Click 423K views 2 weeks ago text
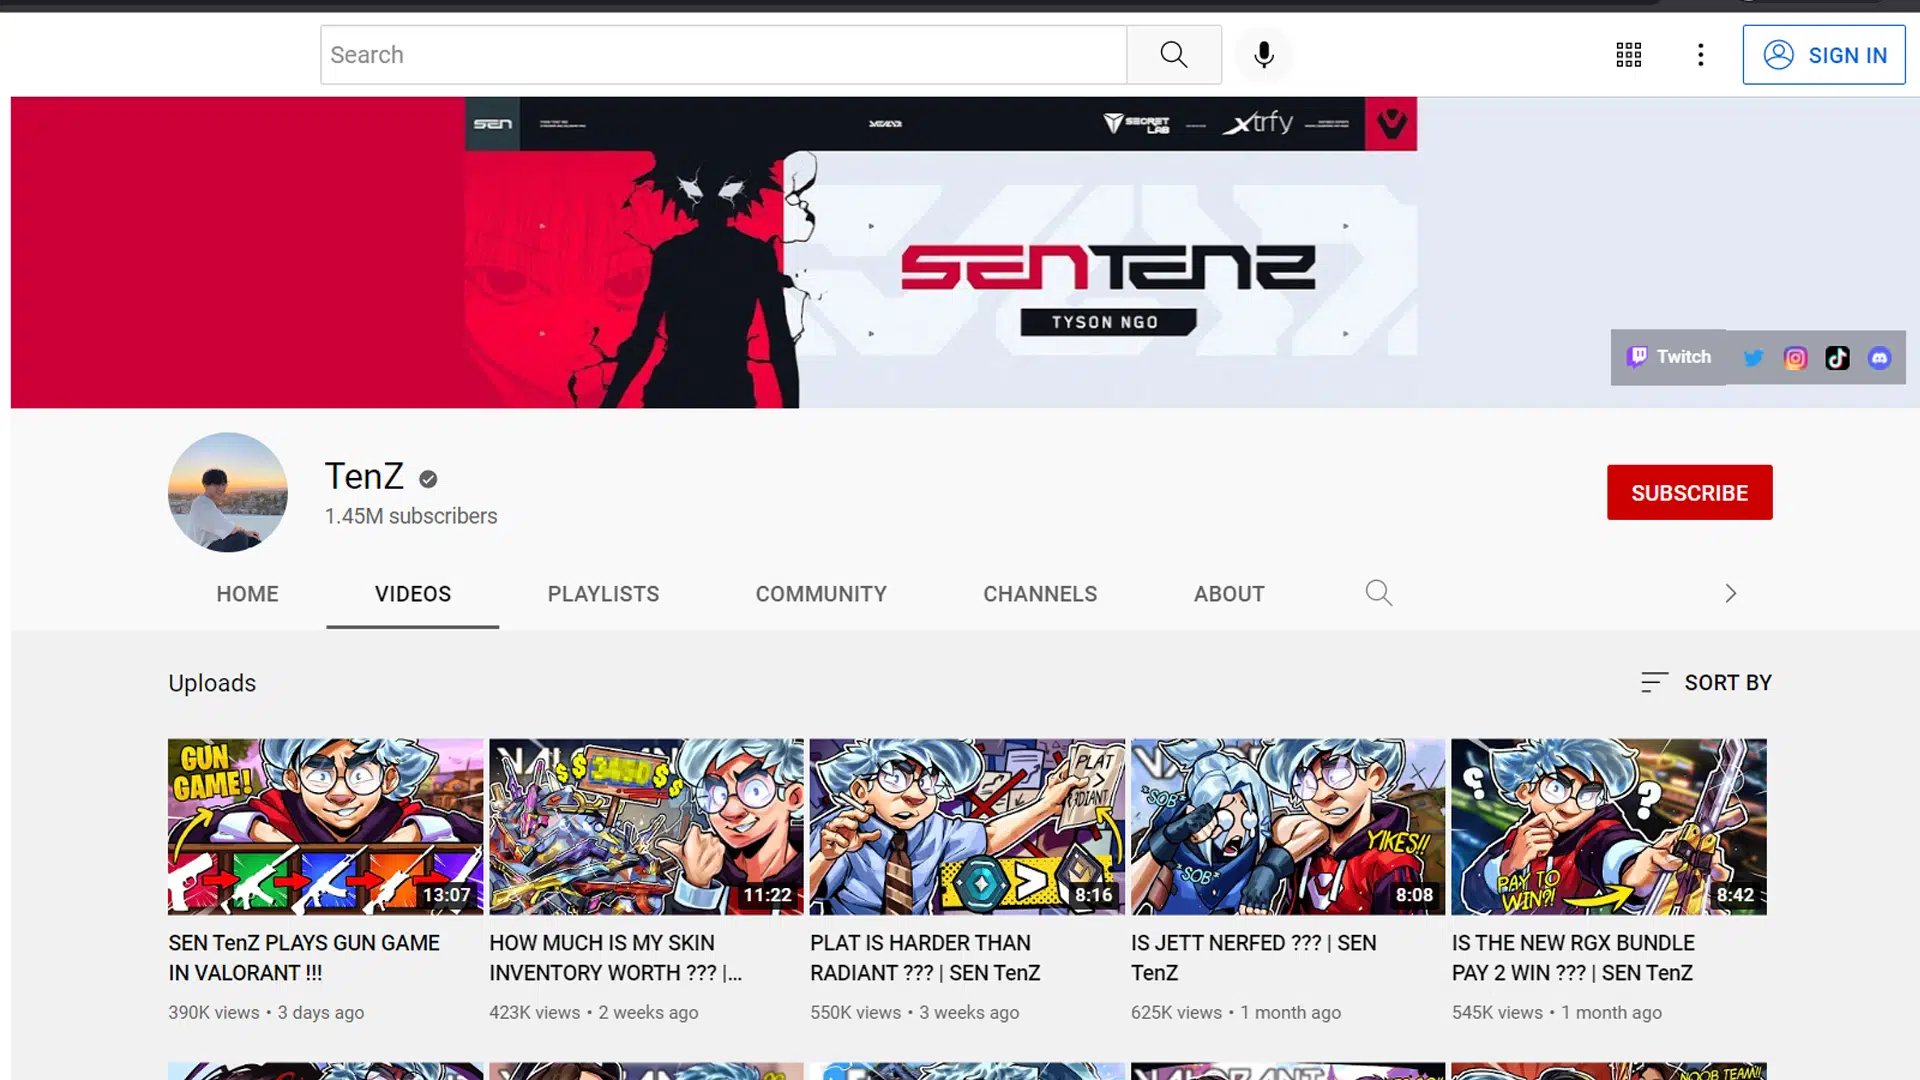The height and width of the screenshot is (1080, 1920). pyautogui.click(x=594, y=1013)
